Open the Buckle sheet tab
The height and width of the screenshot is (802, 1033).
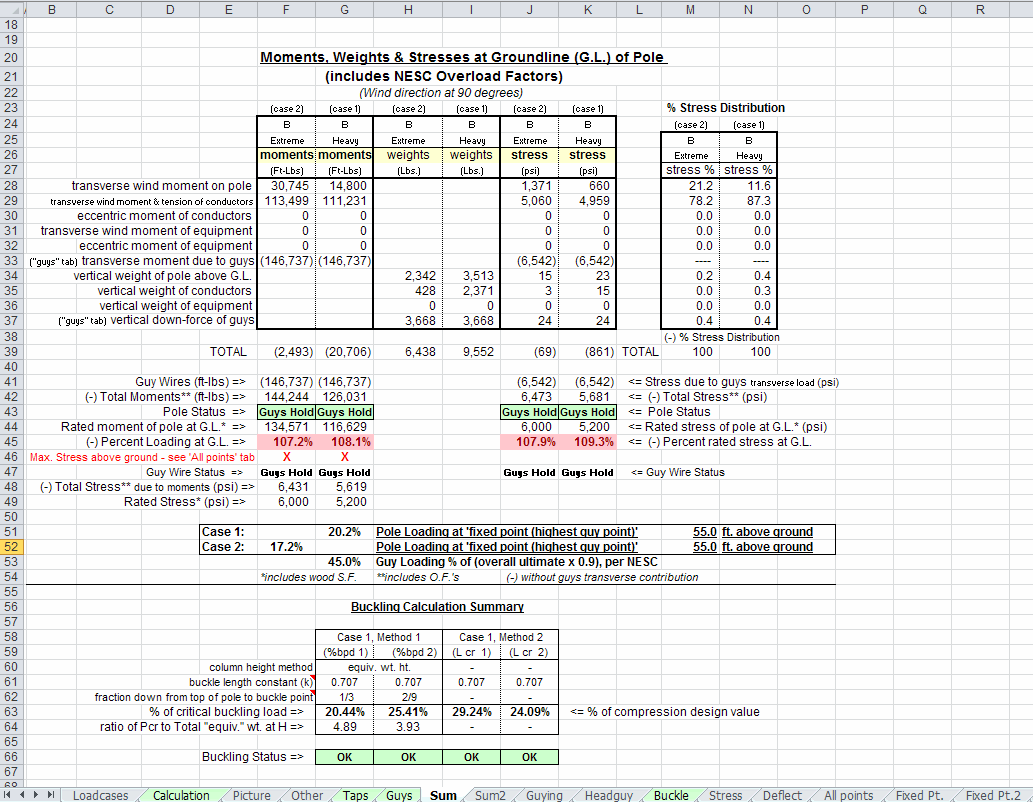[670, 795]
